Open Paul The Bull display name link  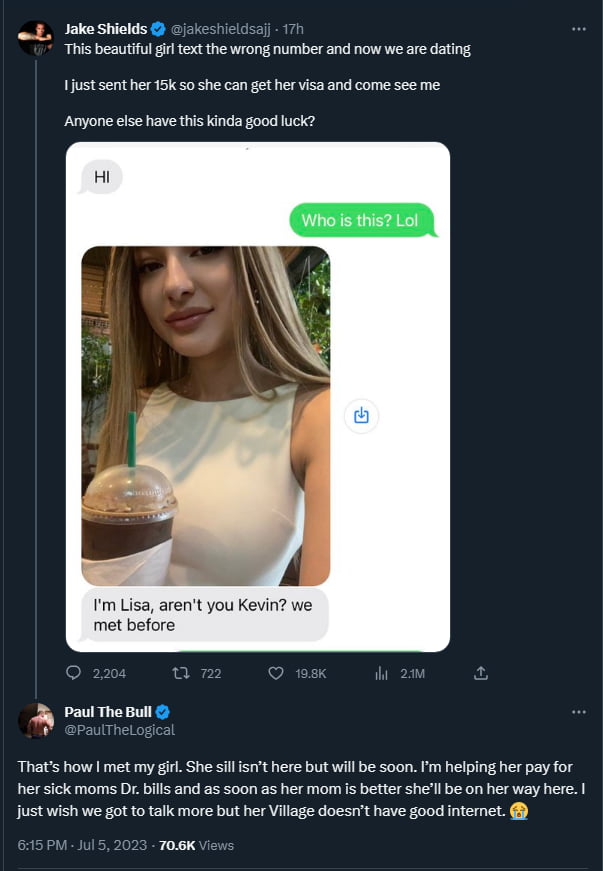coord(108,712)
